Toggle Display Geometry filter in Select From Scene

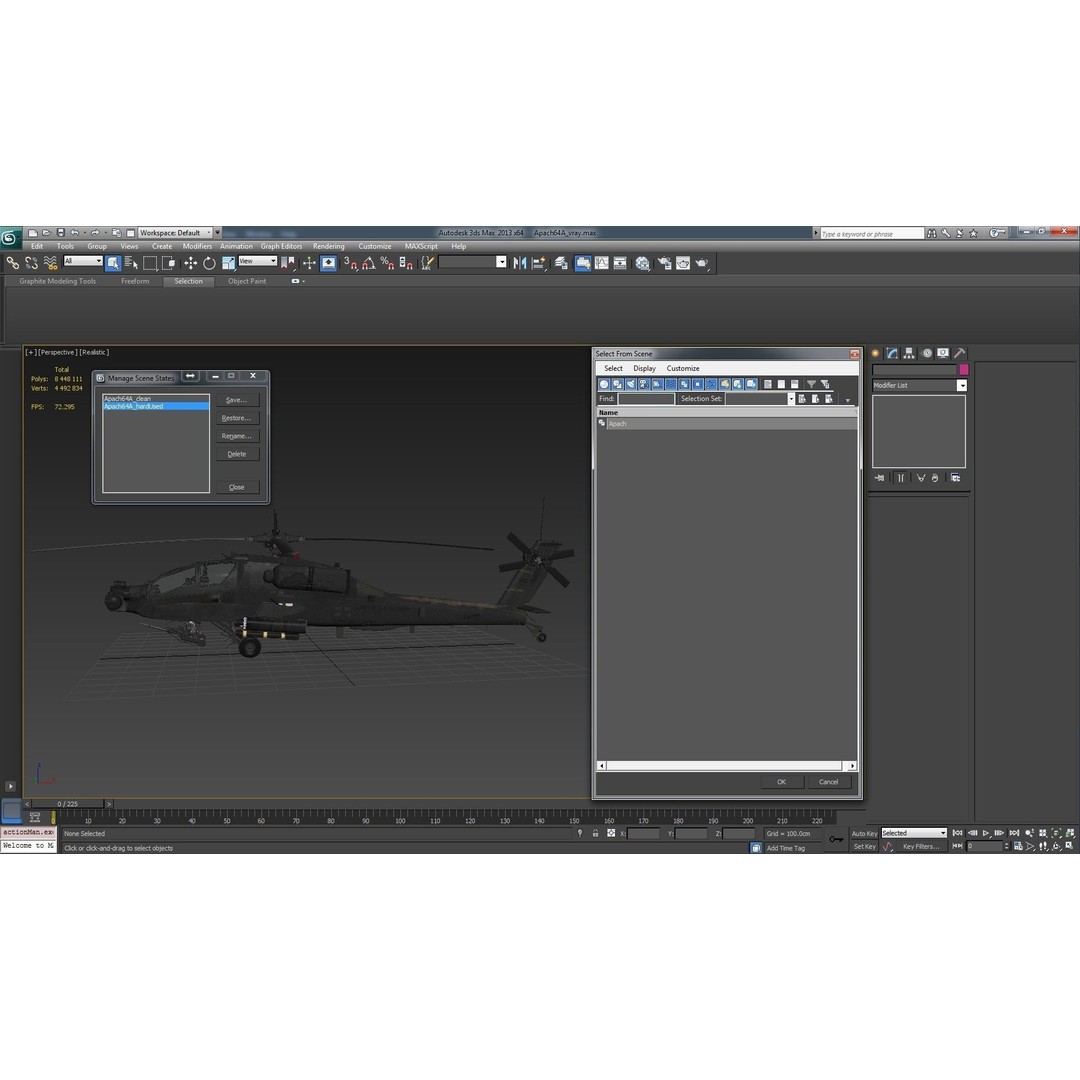coord(604,384)
